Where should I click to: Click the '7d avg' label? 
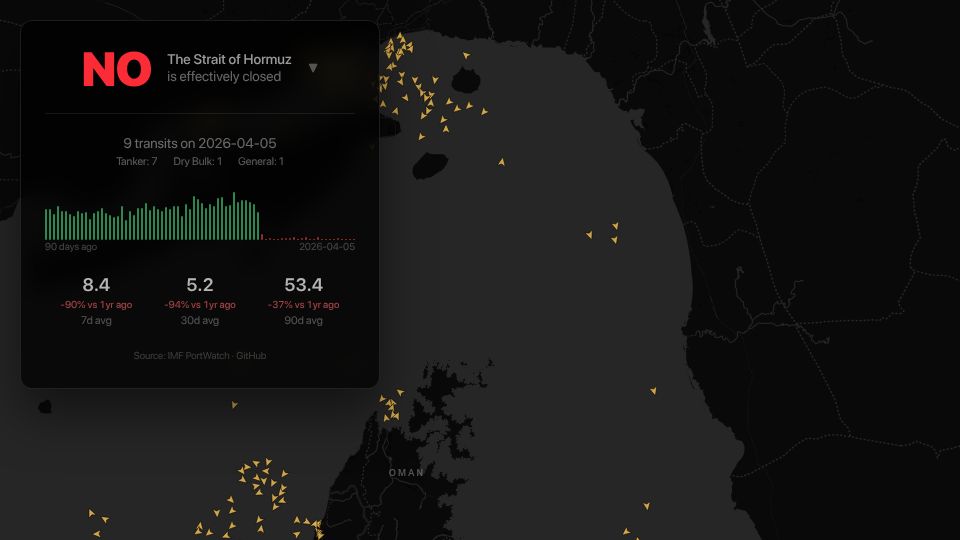point(96,320)
